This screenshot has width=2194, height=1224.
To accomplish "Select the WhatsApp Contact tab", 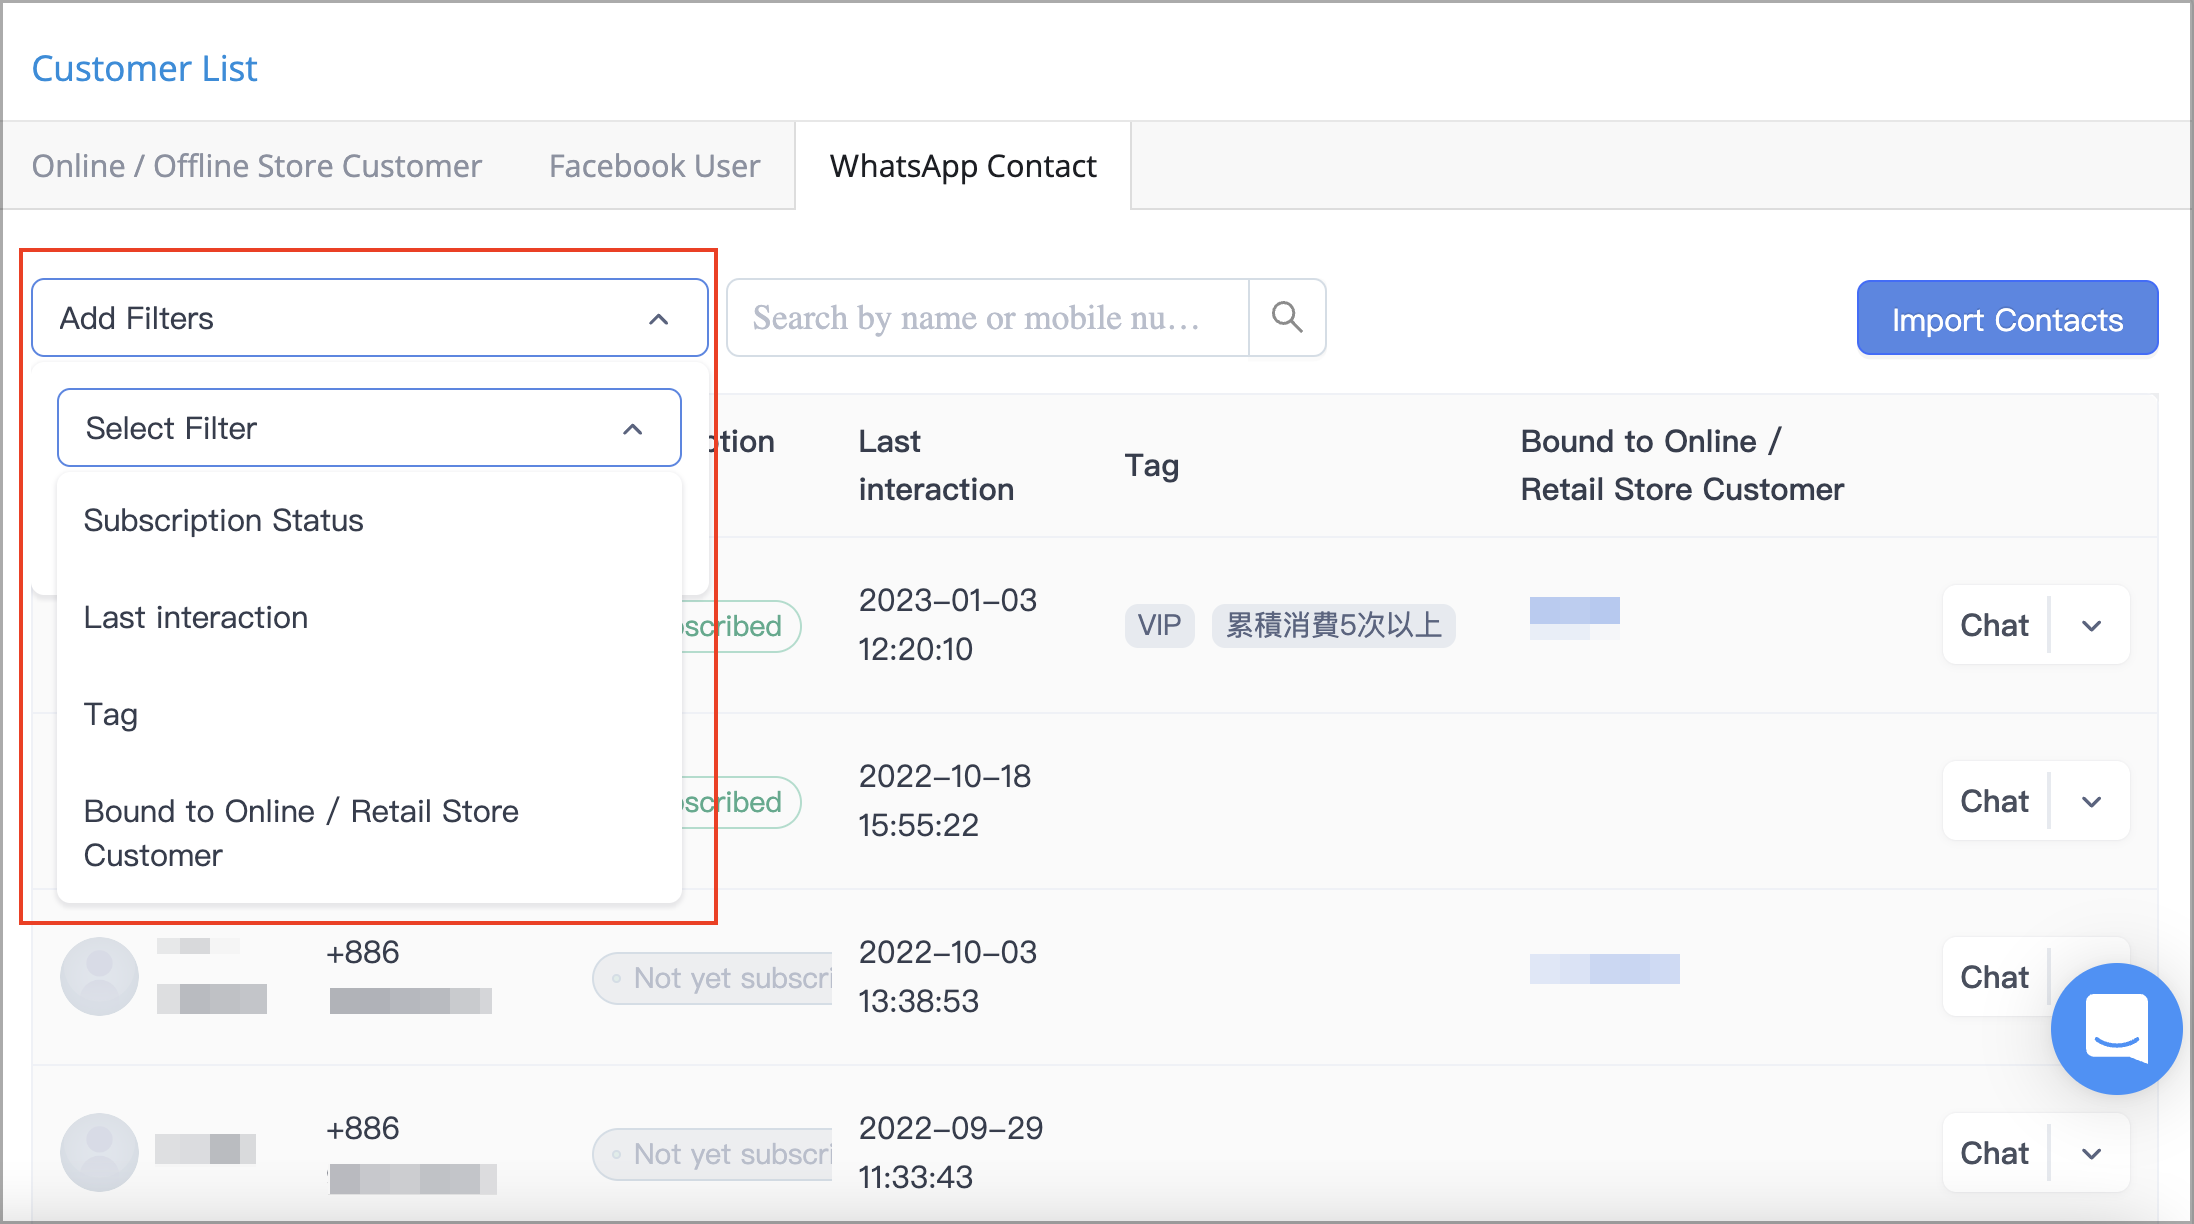I will 963,166.
